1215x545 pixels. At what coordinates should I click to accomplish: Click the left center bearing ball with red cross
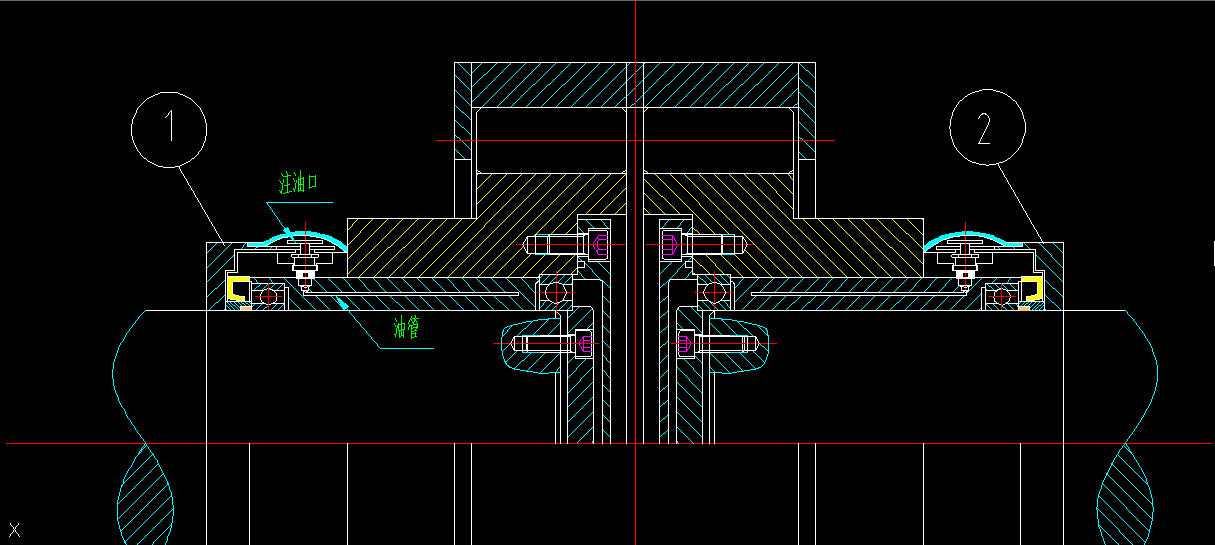pyautogui.click(x=558, y=293)
